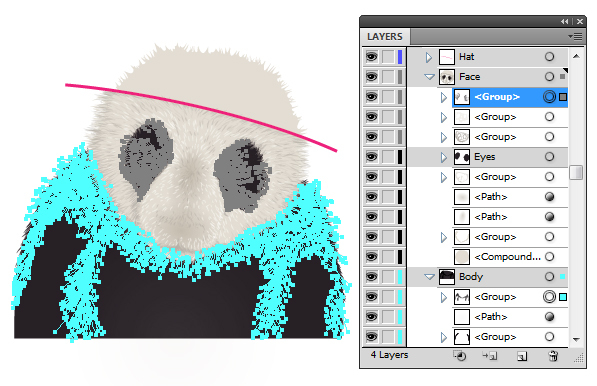The width and height of the screenshot is (597, 386).
Task: Click the '4 Layers' count text
Action: [389, 355]
